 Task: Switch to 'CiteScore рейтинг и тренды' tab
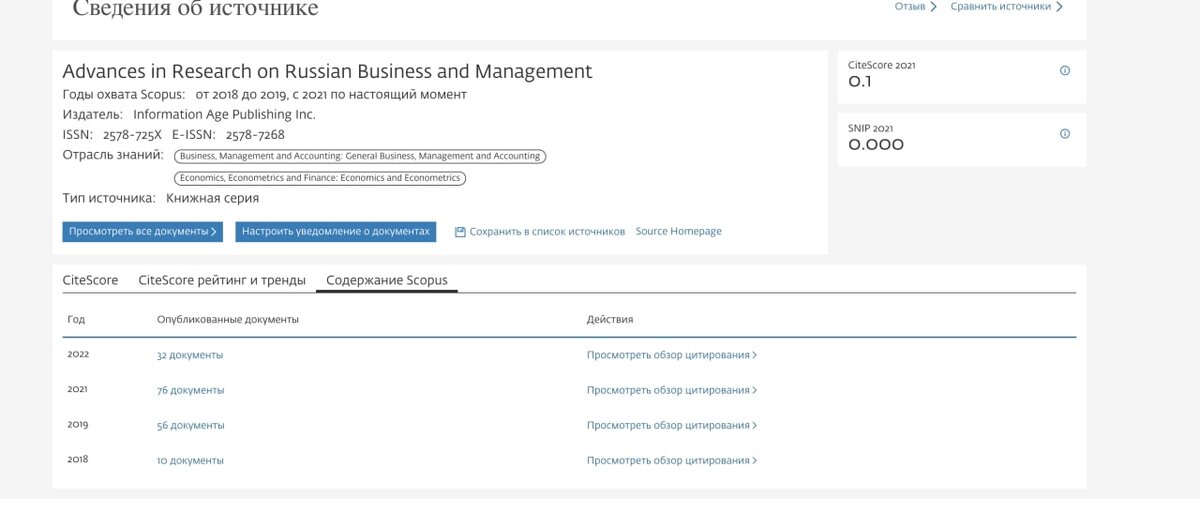pos(222,280)
